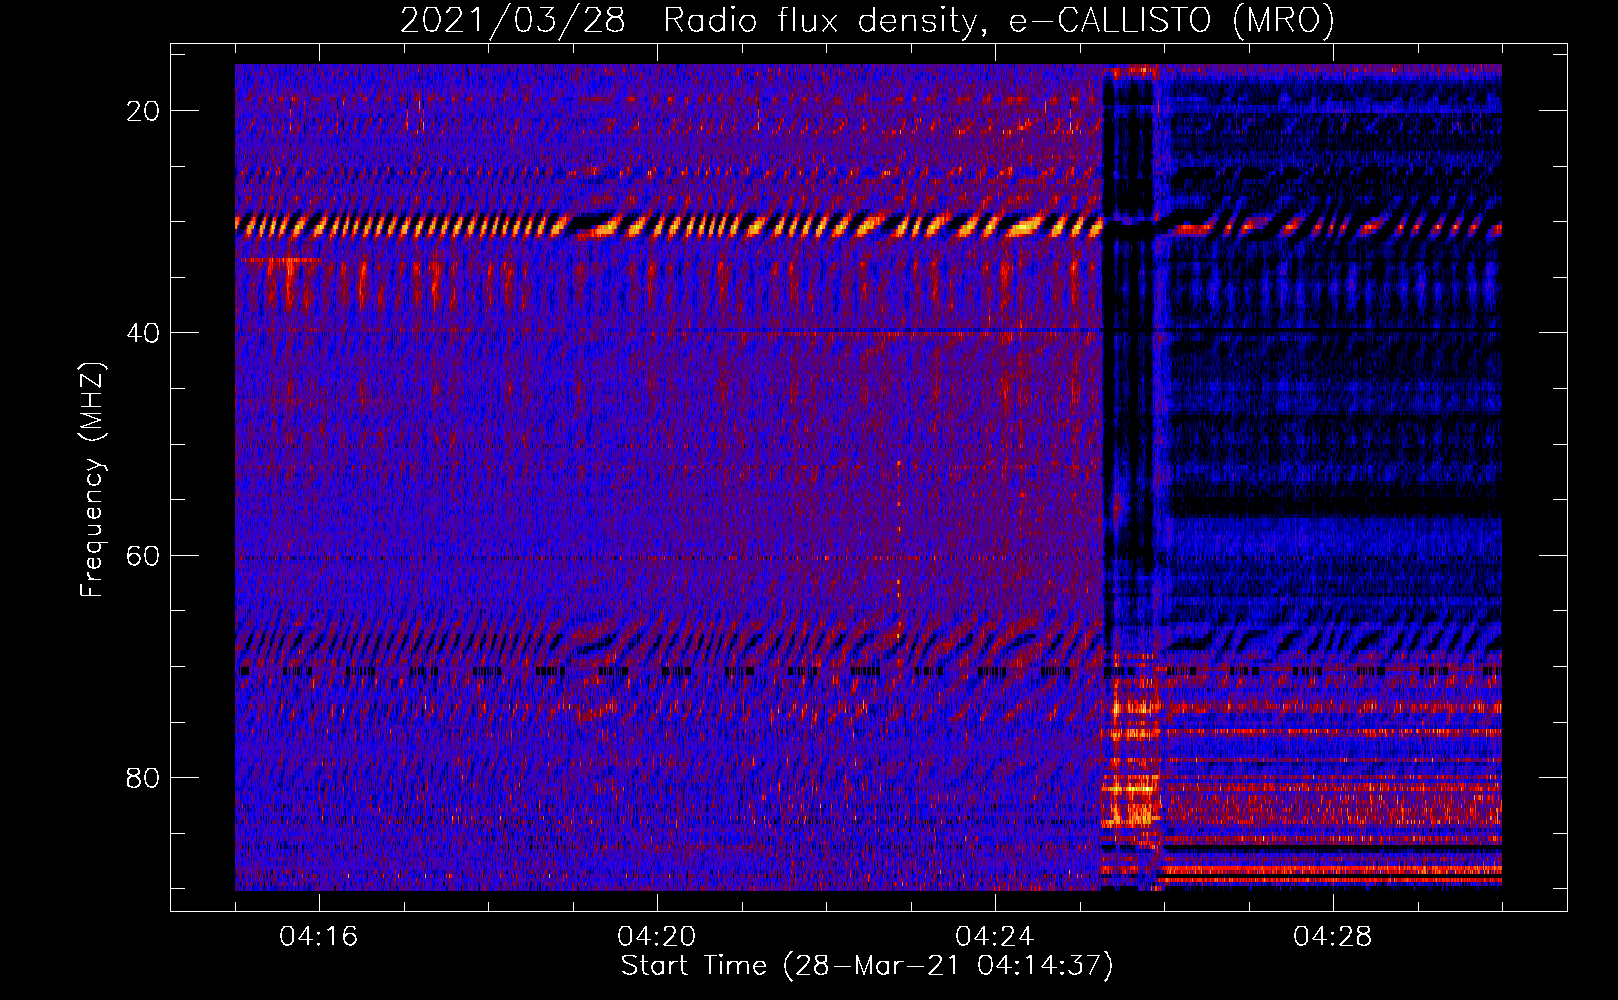The image size is (1618, 1000).
Task: Click the e-CALLISTO (MRO) text in title
Action: pos(1171,20)
